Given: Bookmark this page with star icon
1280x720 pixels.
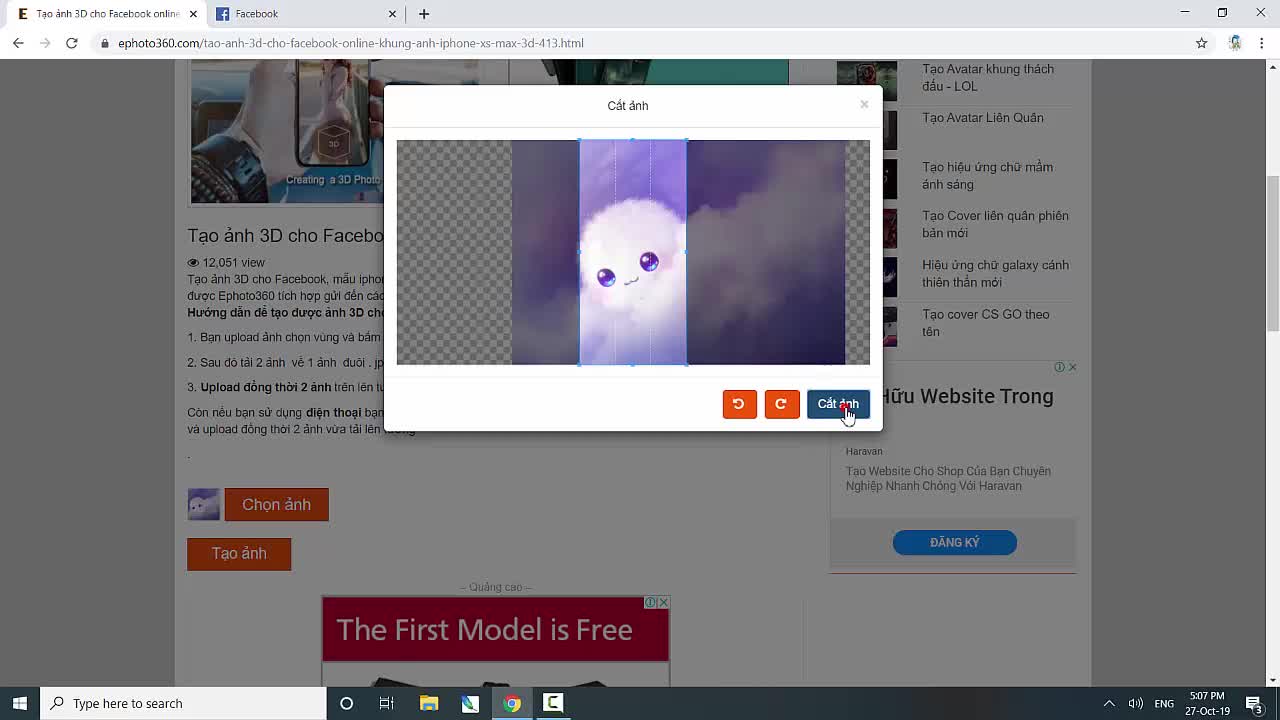Looking at the screenshot, I should pos(1201,43).
